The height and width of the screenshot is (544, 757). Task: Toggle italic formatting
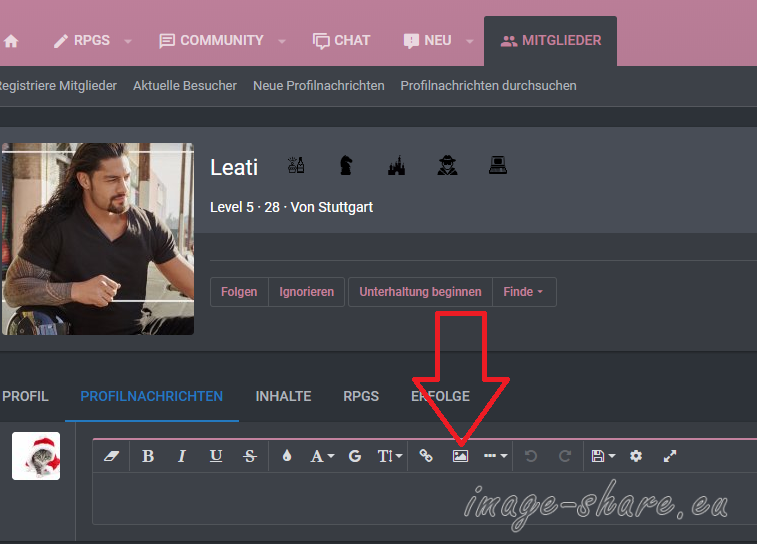[x=182, y=456]
